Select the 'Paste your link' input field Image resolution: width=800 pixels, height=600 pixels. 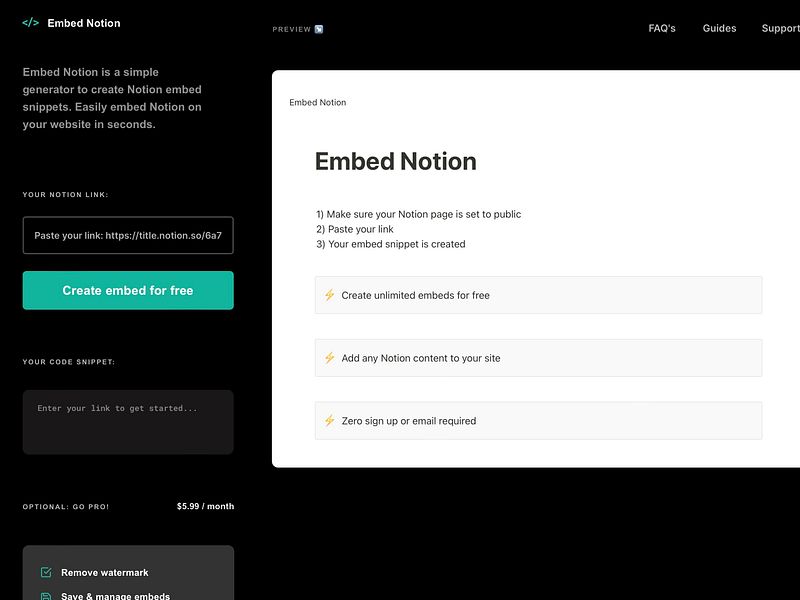(128, 235)
